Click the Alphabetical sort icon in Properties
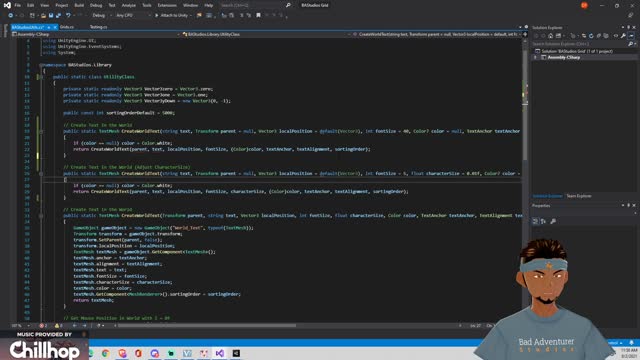640x360 pixels. [543, 221]
